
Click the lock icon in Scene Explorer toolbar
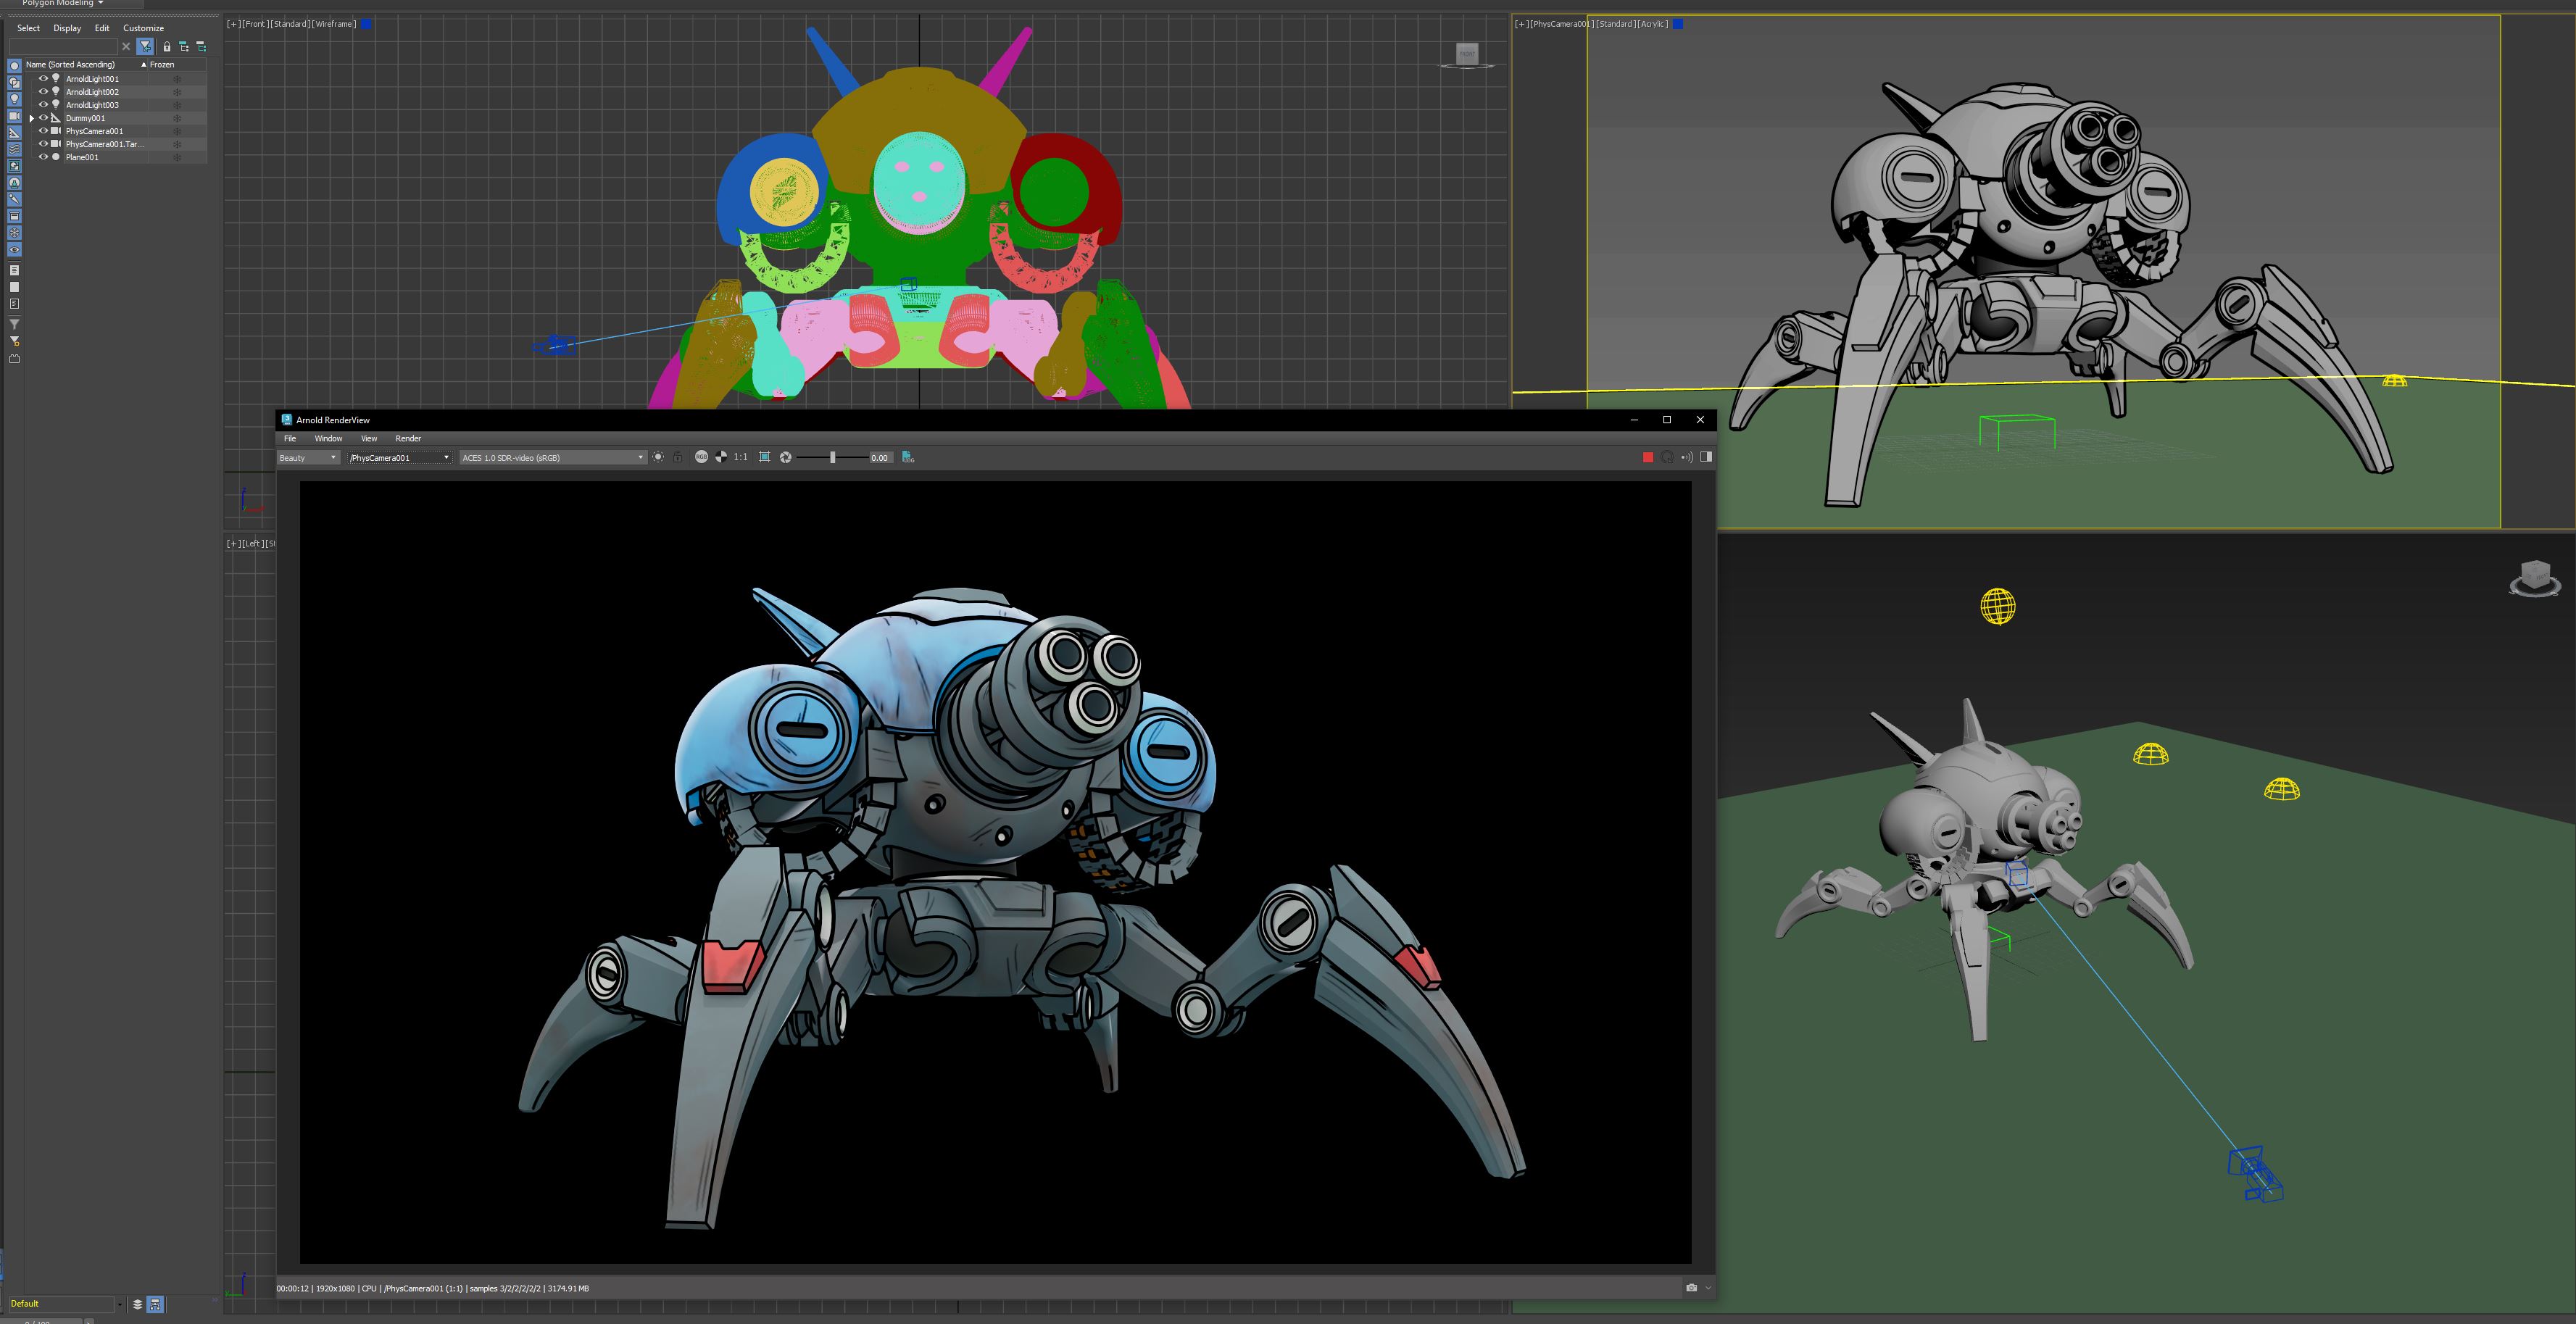click(167, 46)
